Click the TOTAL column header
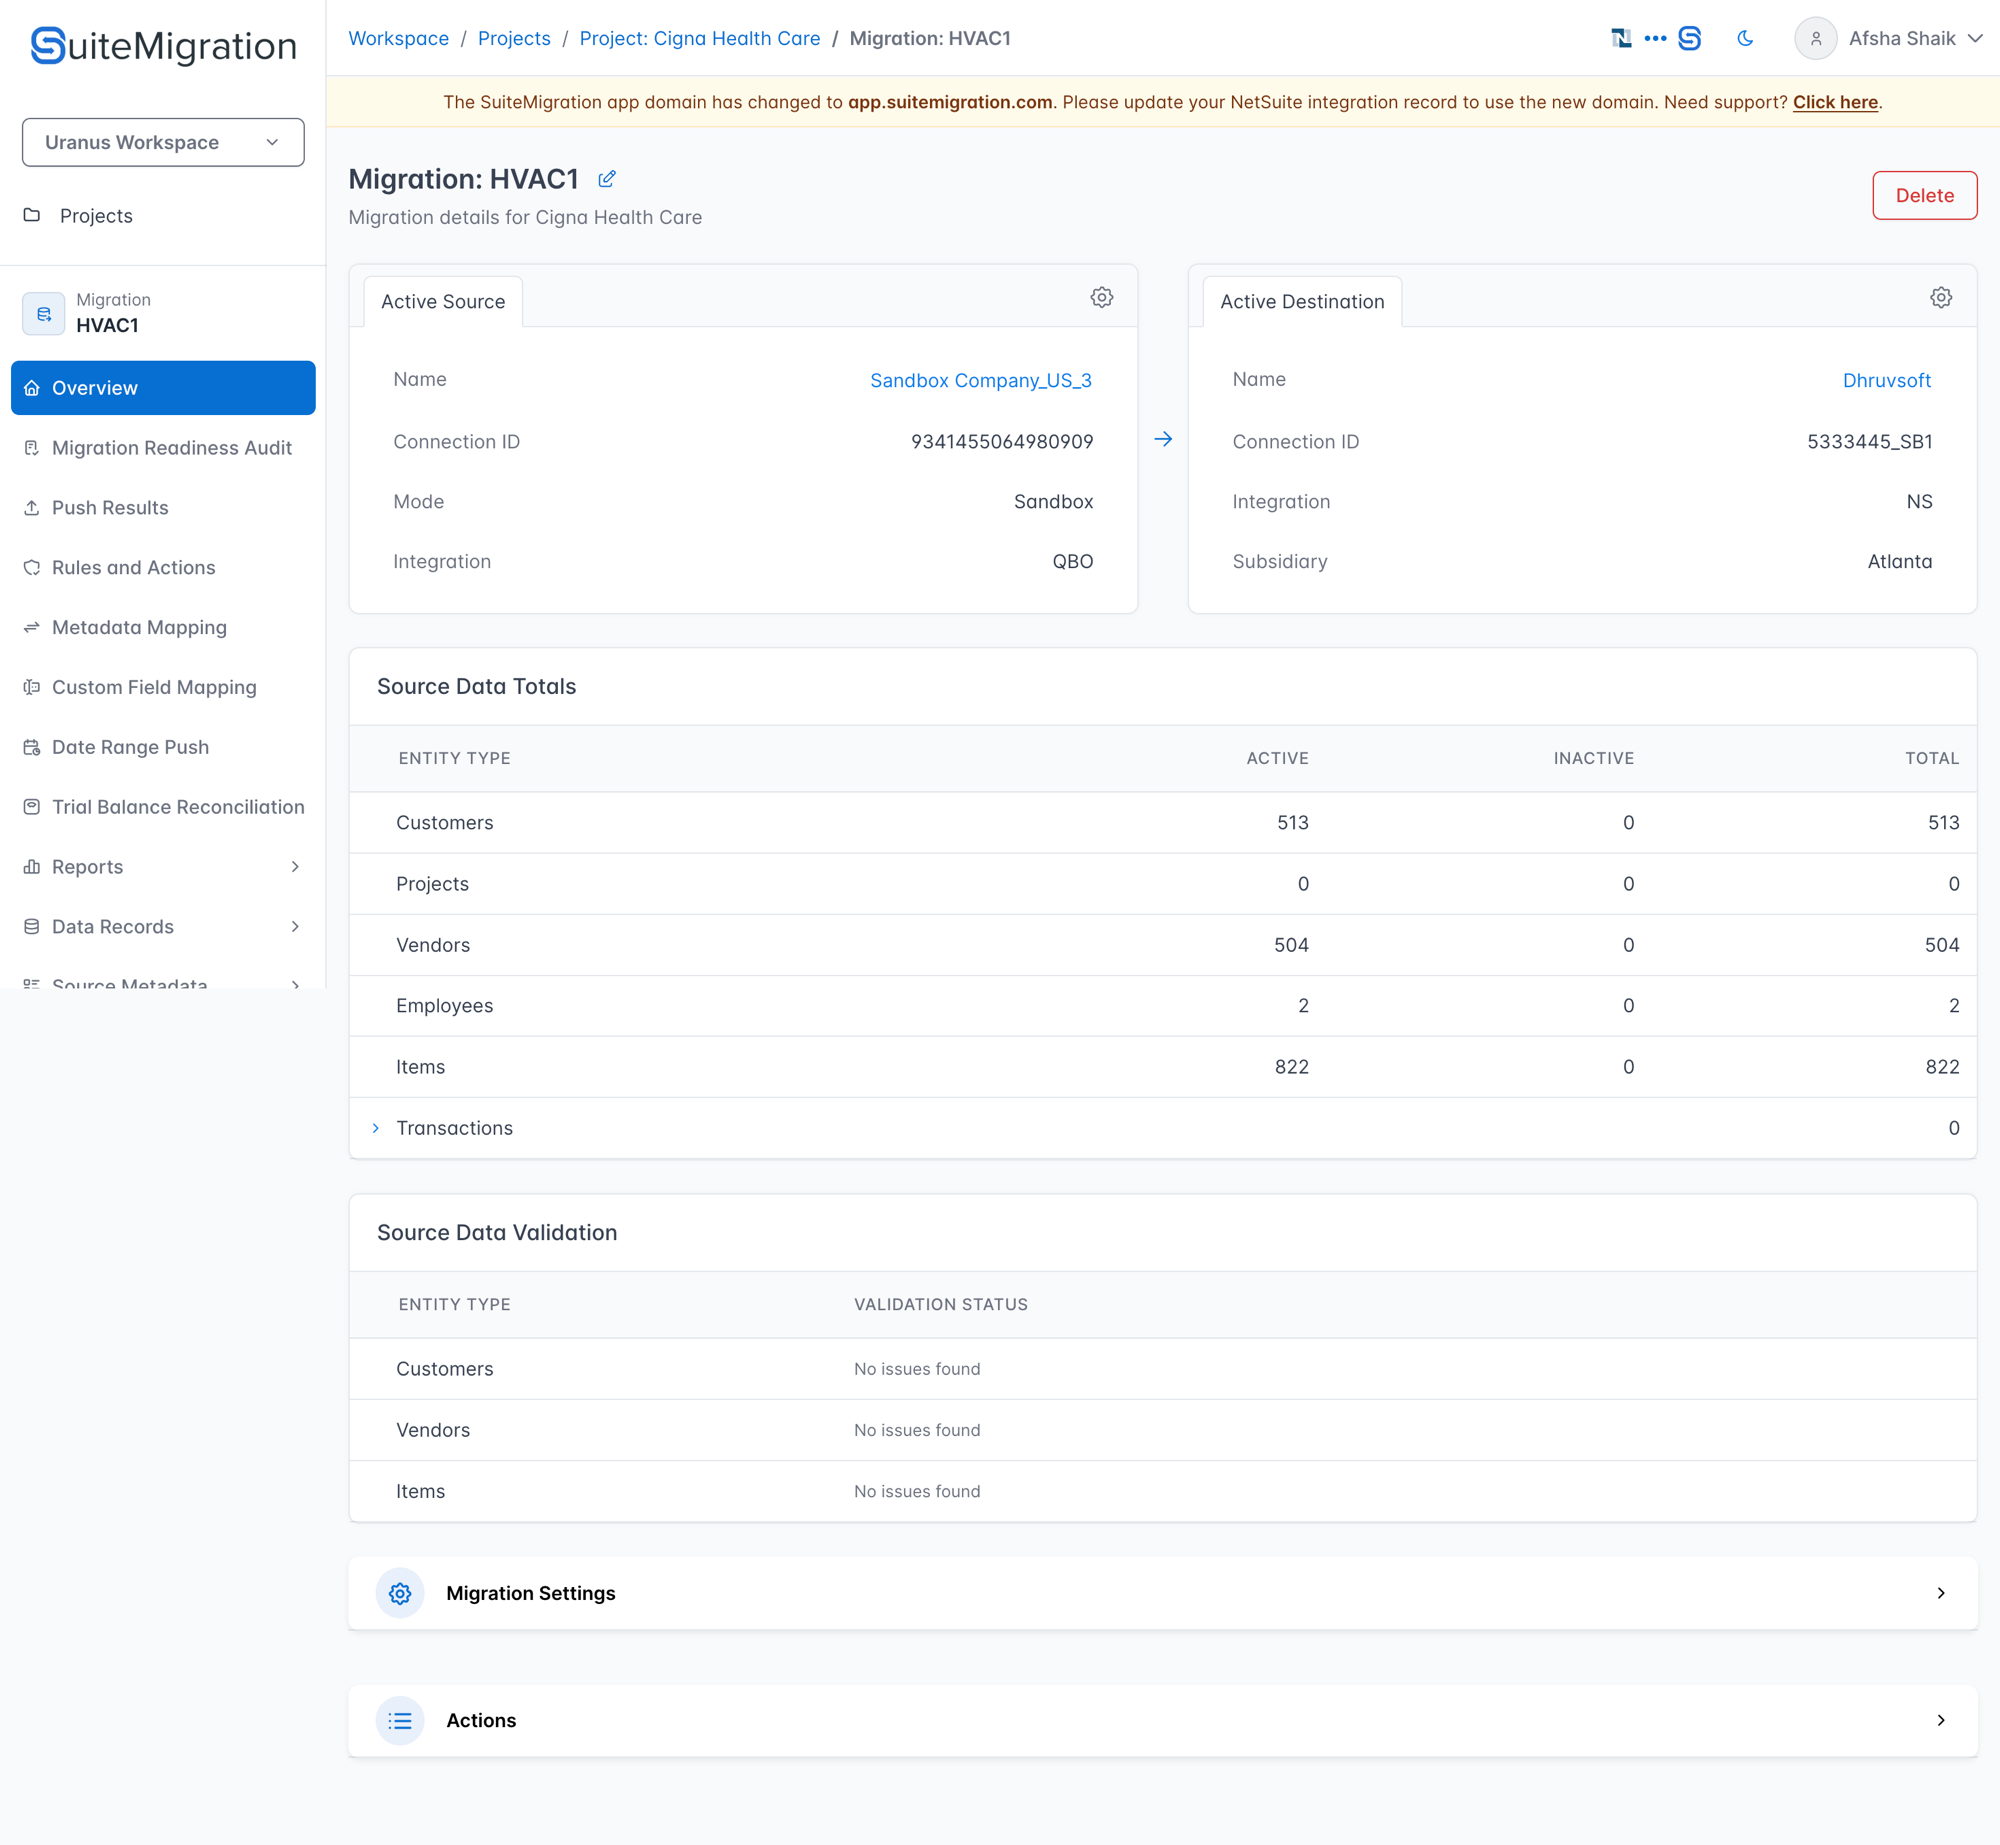This screenshot has width=2000, height=1845. point(1931,758)
